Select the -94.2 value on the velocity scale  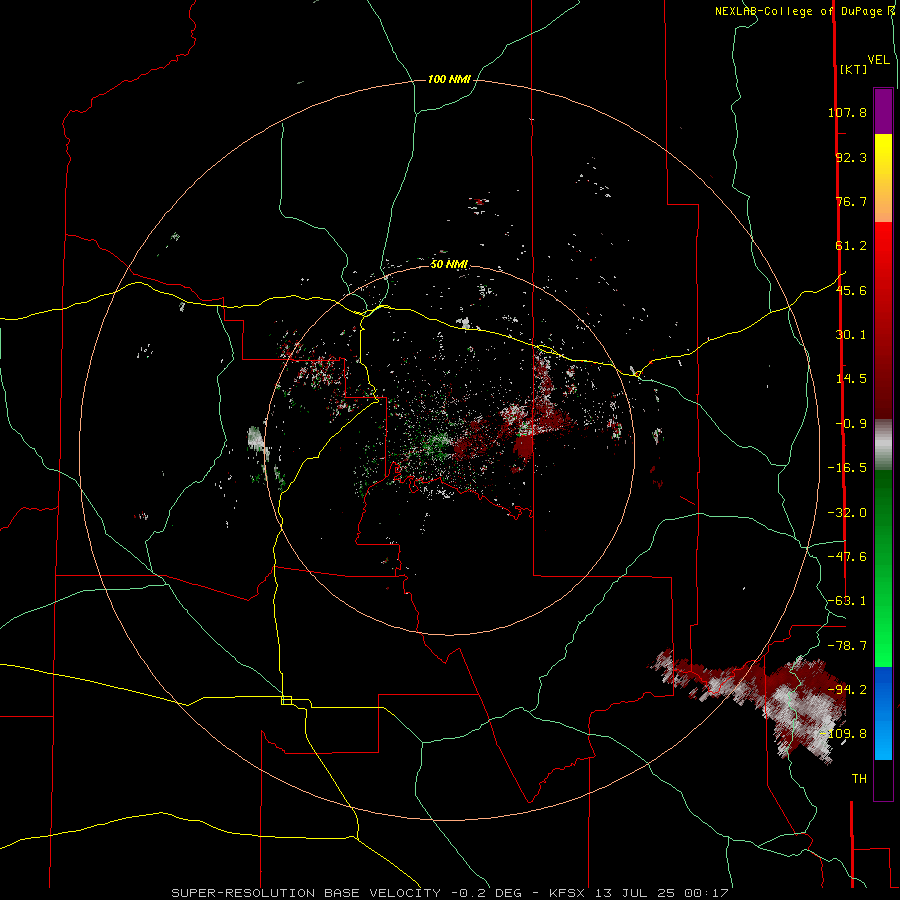847,690
